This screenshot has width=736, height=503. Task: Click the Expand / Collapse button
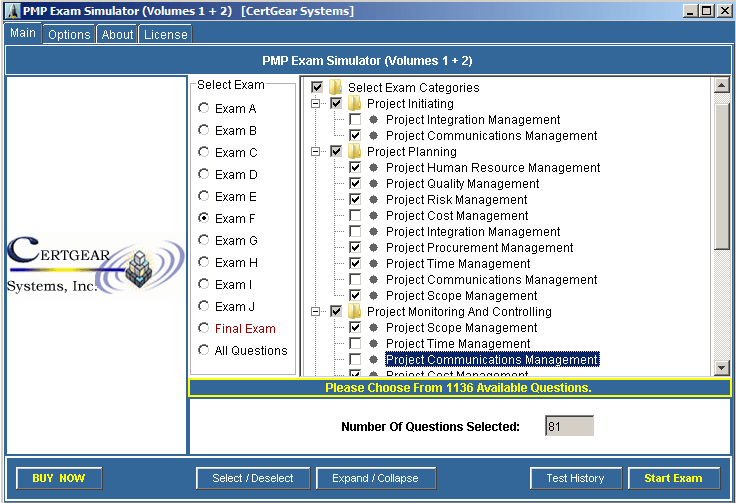point(376,478)
